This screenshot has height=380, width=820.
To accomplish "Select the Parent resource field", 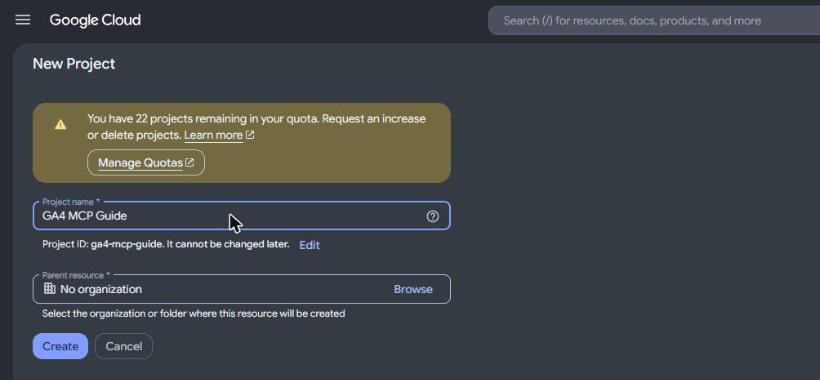I will click(241, 289).
